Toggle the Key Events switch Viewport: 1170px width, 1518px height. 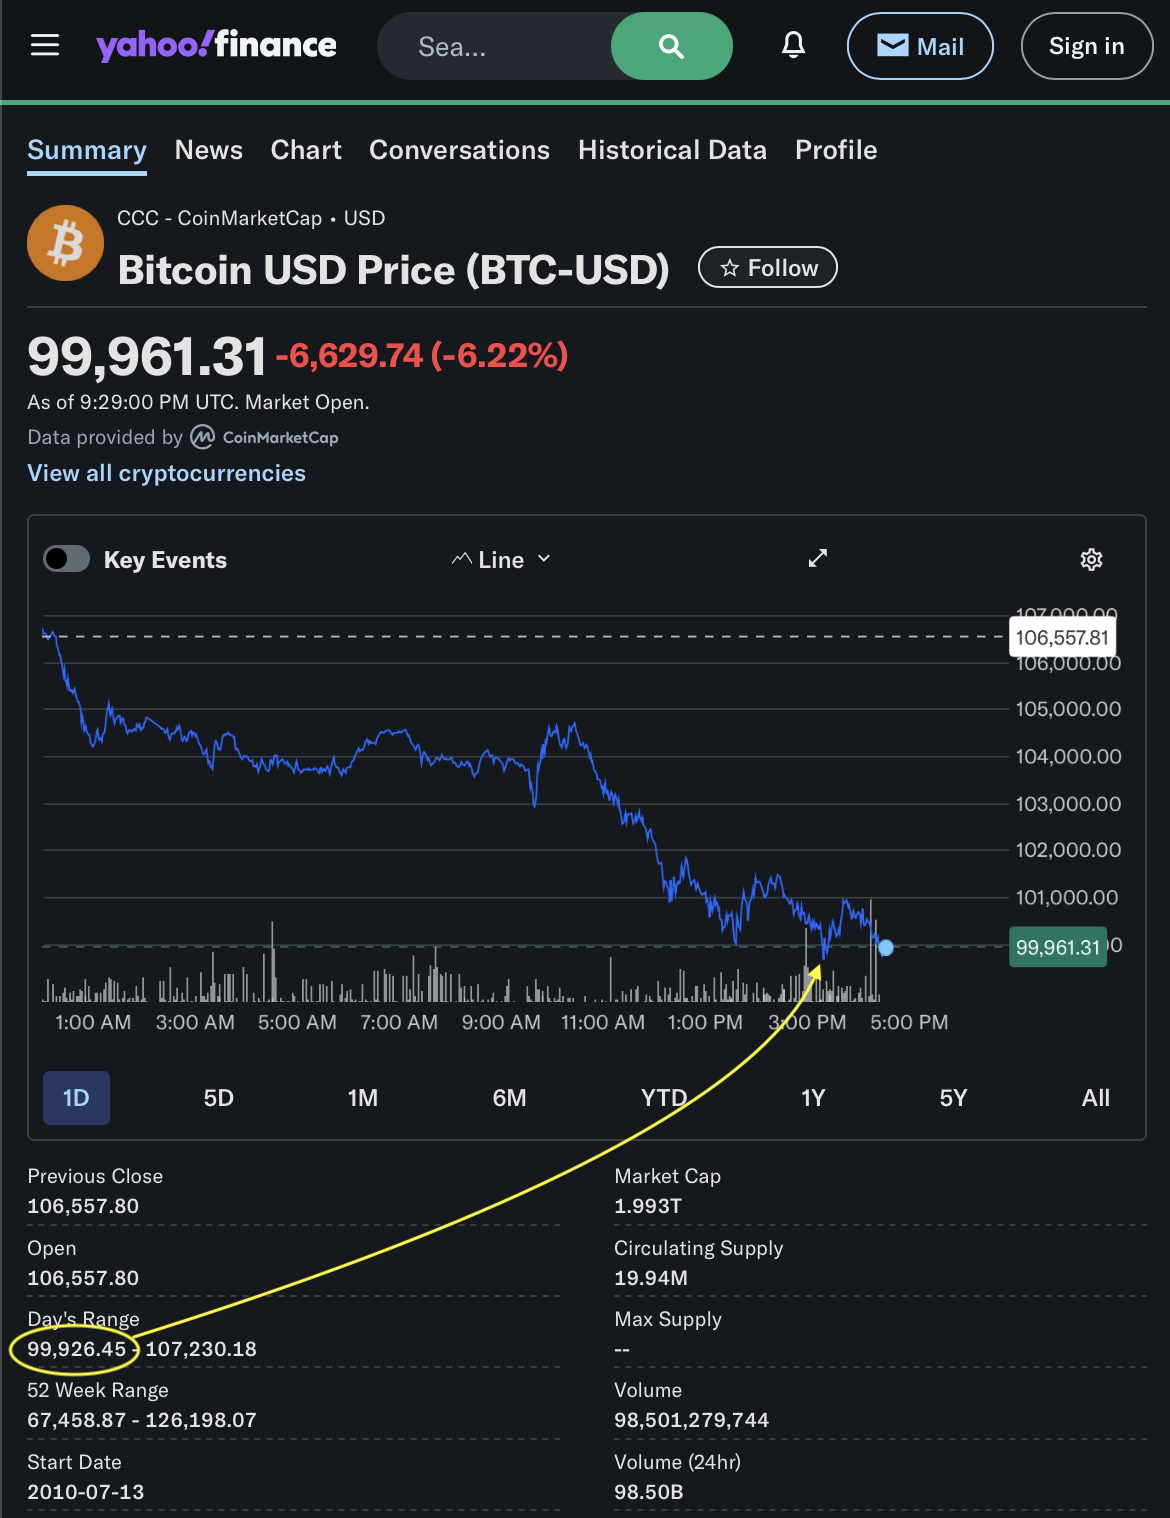67,559
